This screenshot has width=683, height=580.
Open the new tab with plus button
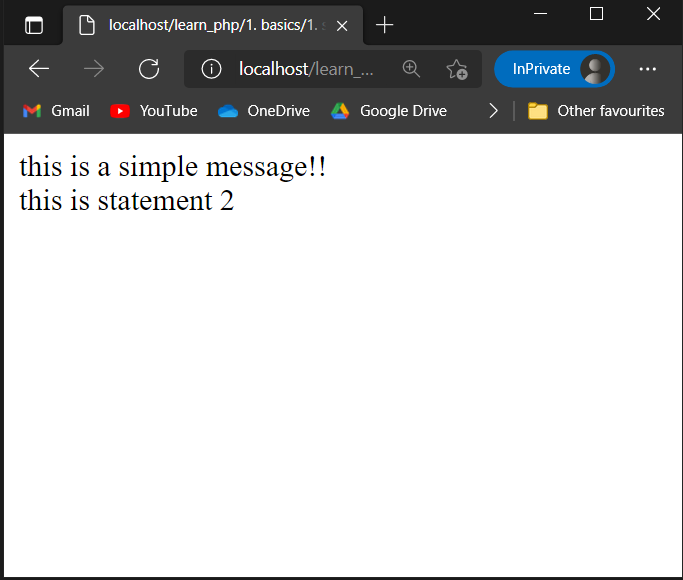click(x=385, y=25)
